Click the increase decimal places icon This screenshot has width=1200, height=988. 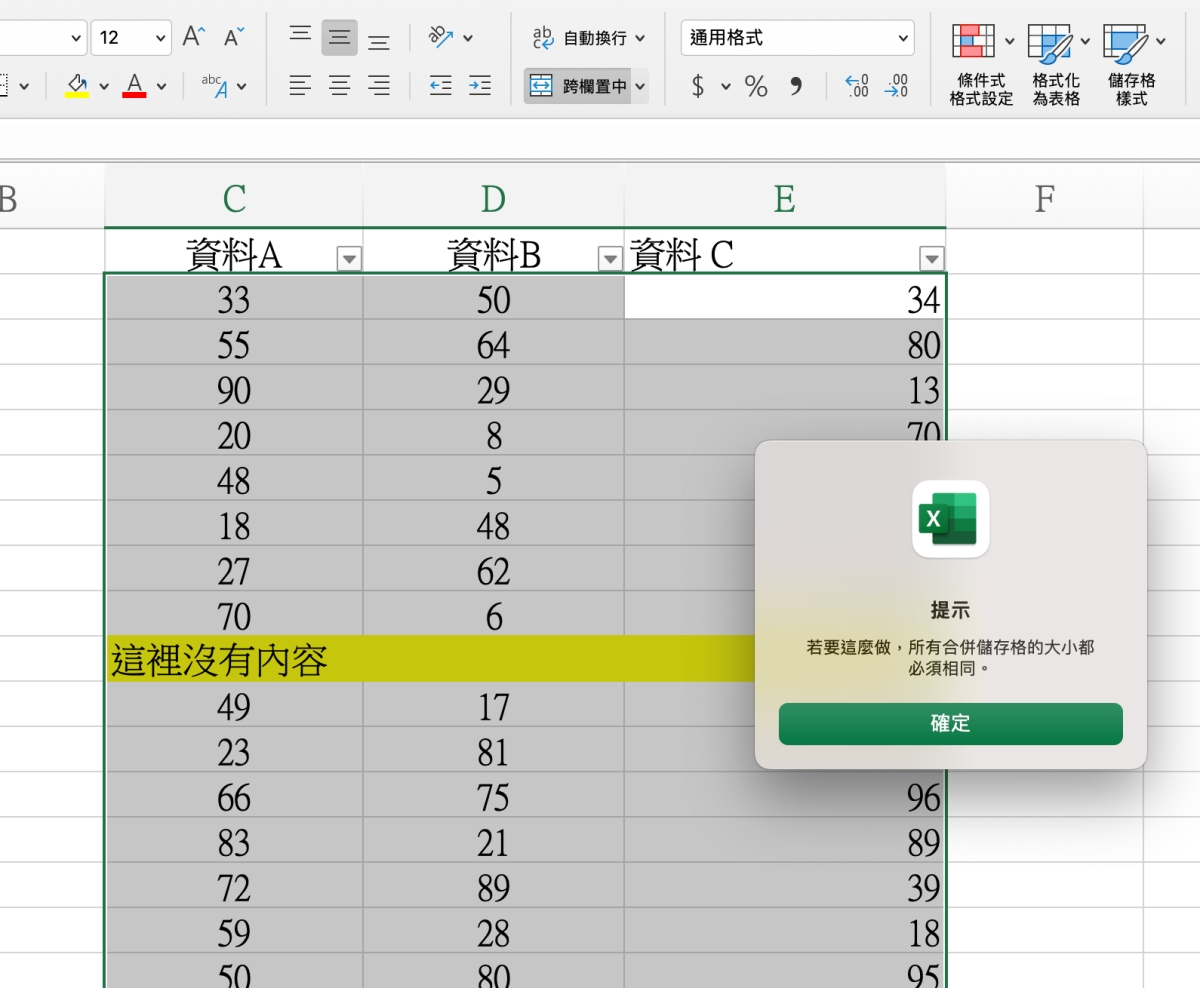point(857,86)
